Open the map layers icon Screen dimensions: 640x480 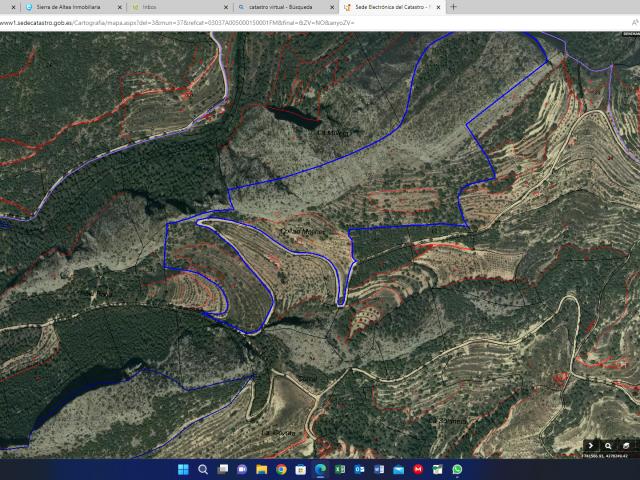tap(626, 445)
